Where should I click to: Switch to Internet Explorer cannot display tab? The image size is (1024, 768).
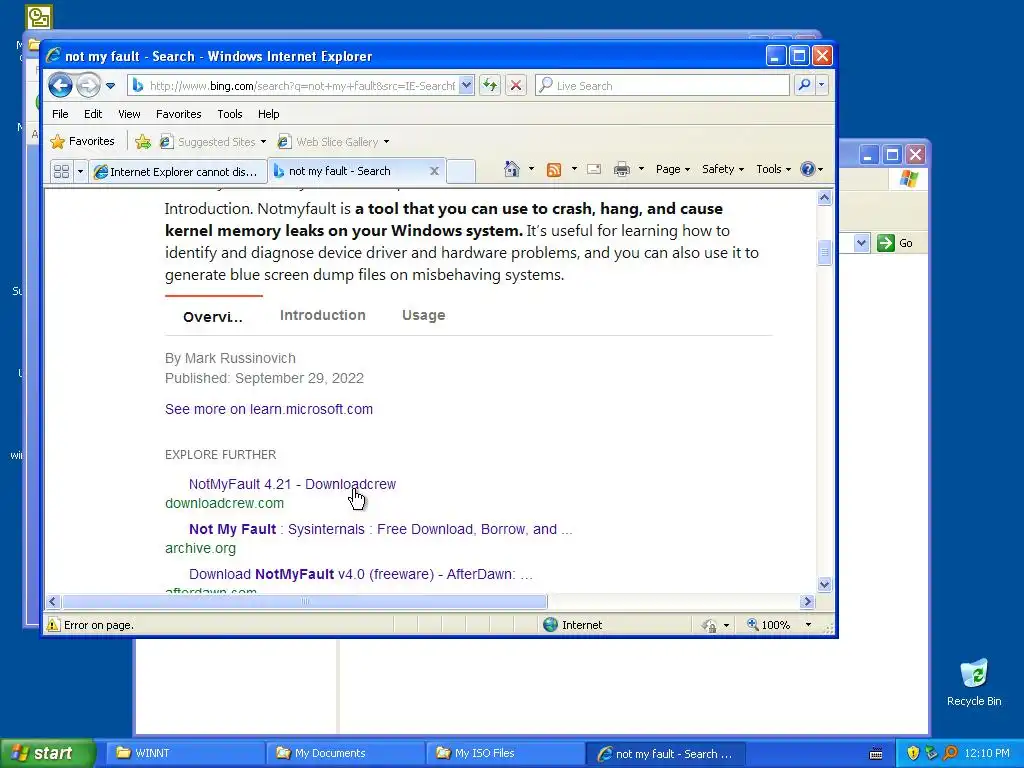pos(178,171)
